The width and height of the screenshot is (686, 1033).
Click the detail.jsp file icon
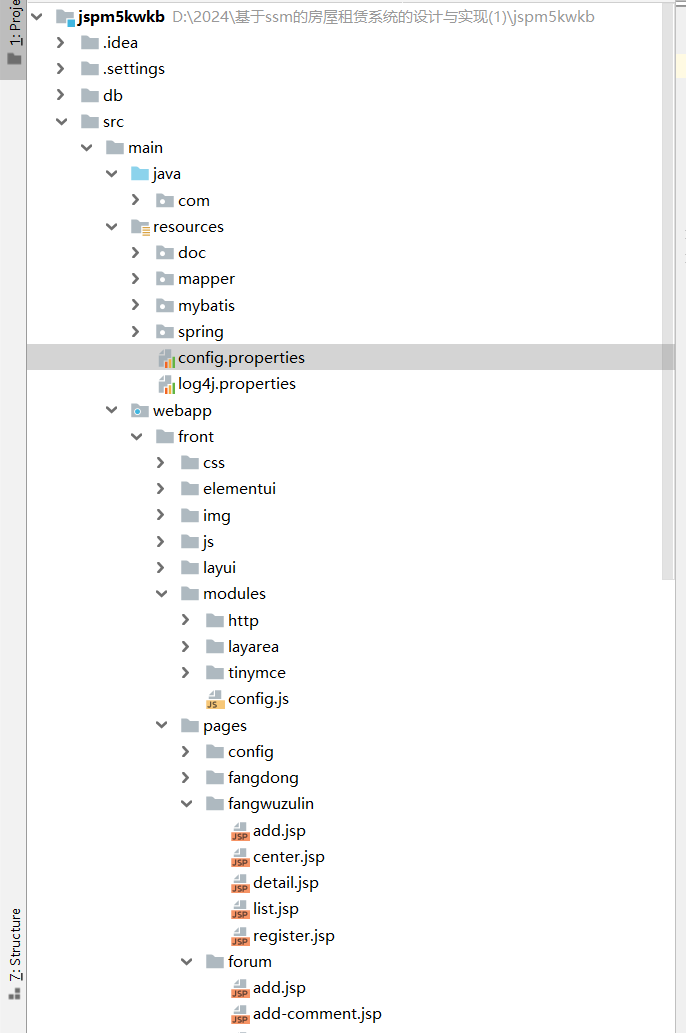click(x=240, y=883)
